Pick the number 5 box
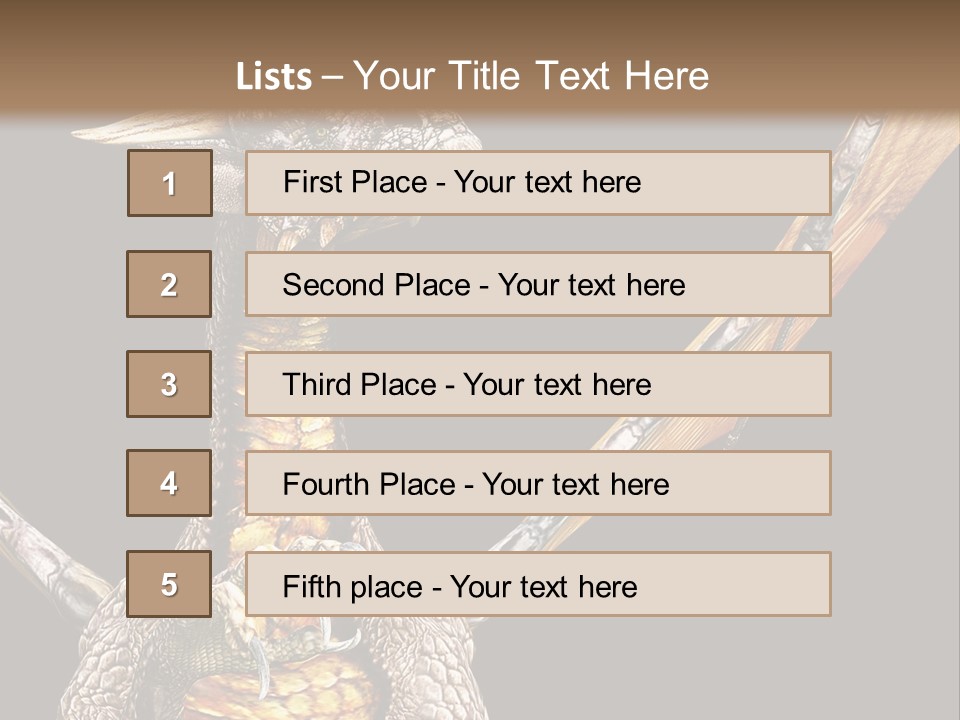Image resolution: width=960 pixels, height=720 pixels. [x=169, y=583]
